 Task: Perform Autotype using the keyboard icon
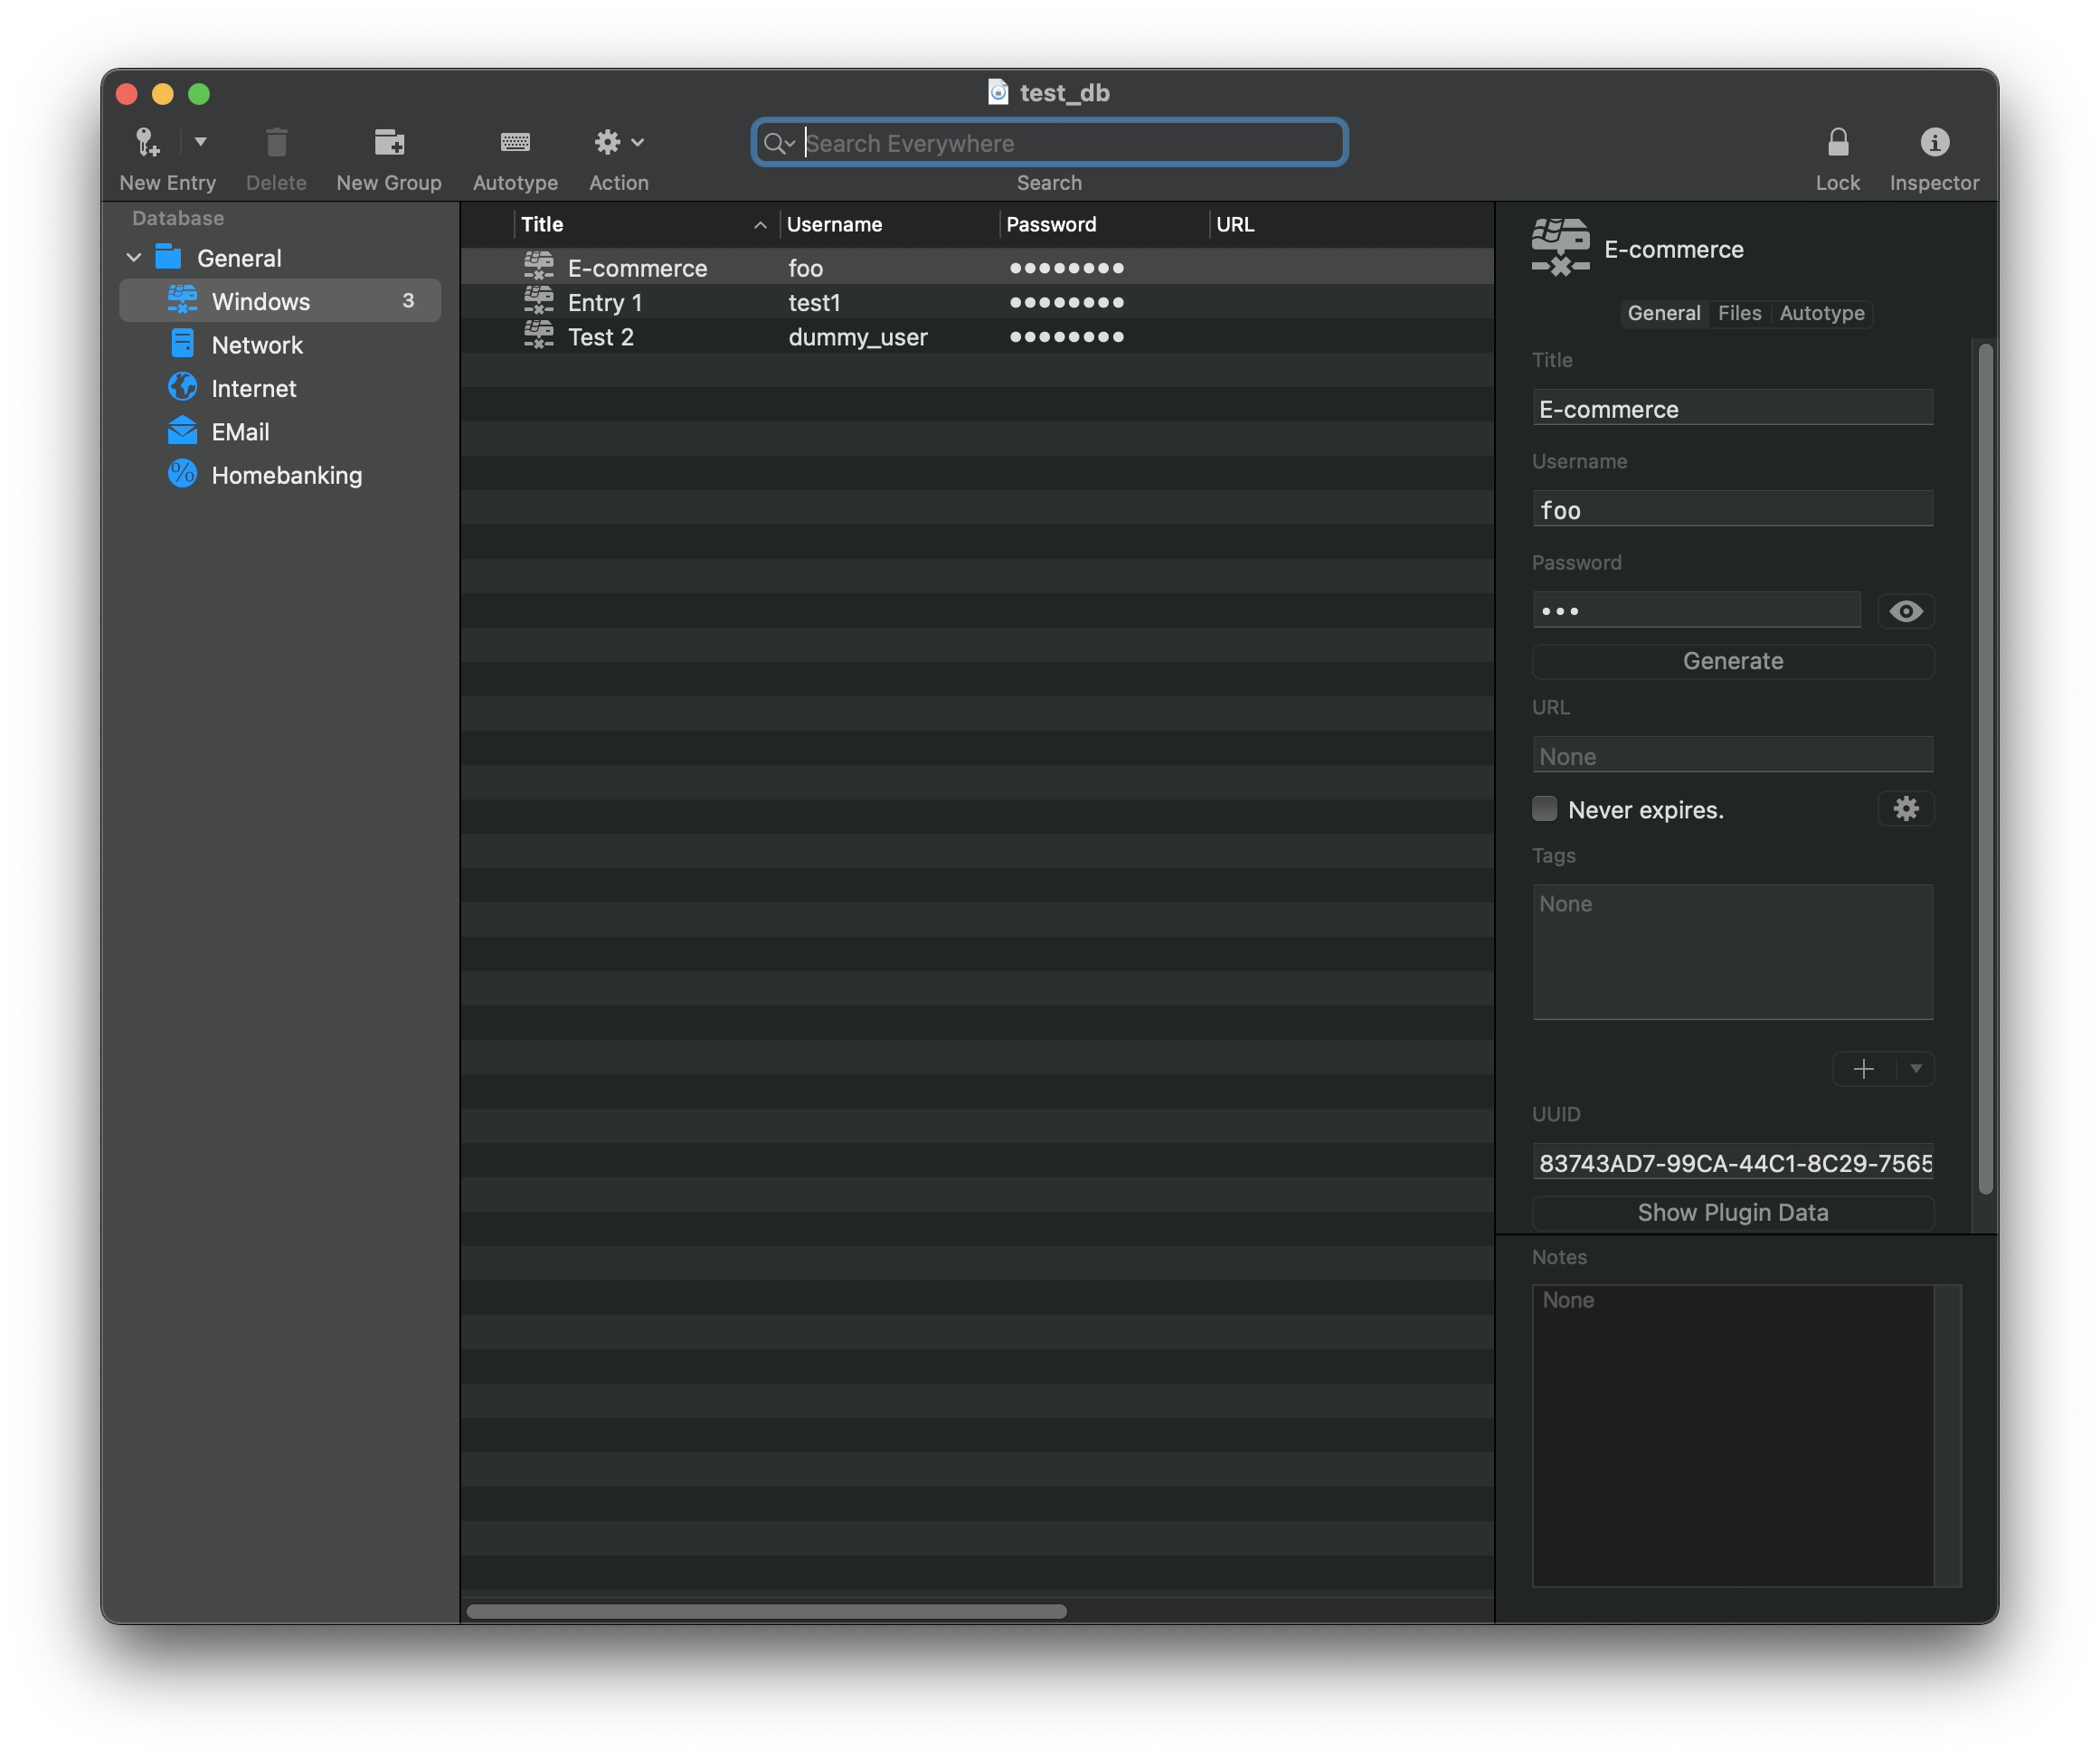click(x=515, y=142)
